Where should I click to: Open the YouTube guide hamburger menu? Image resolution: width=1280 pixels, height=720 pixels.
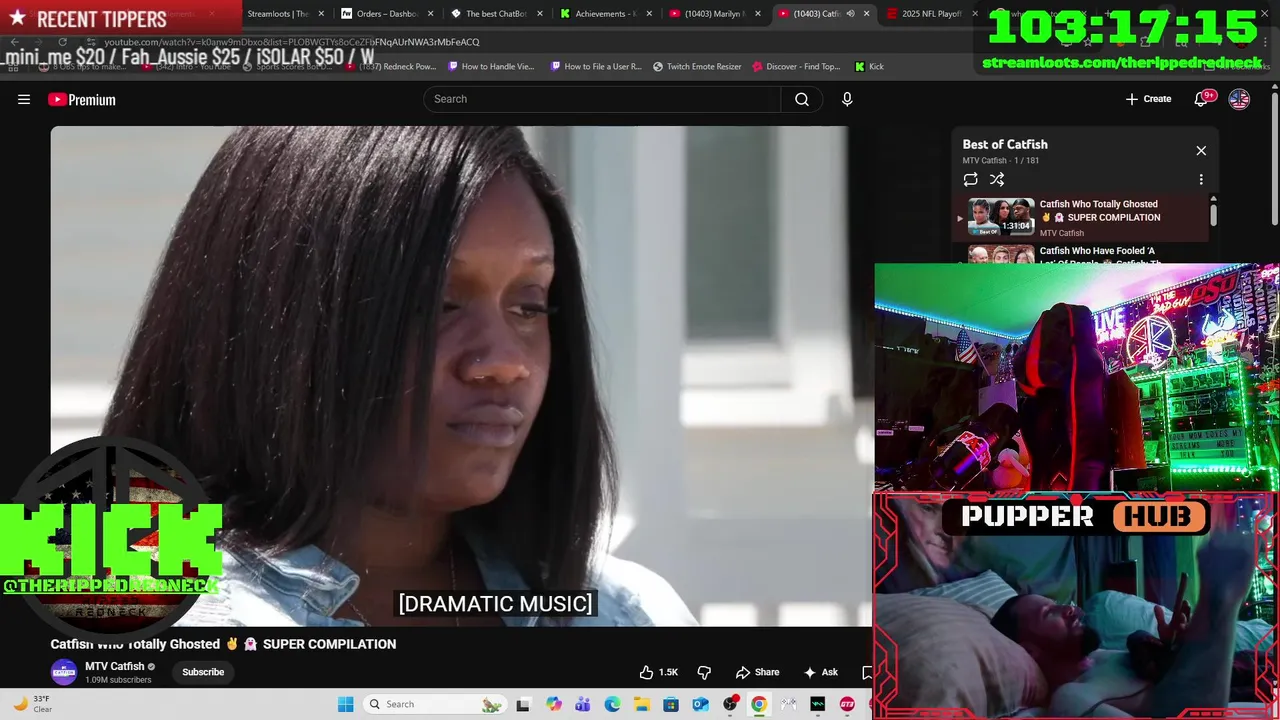[24, 99]
